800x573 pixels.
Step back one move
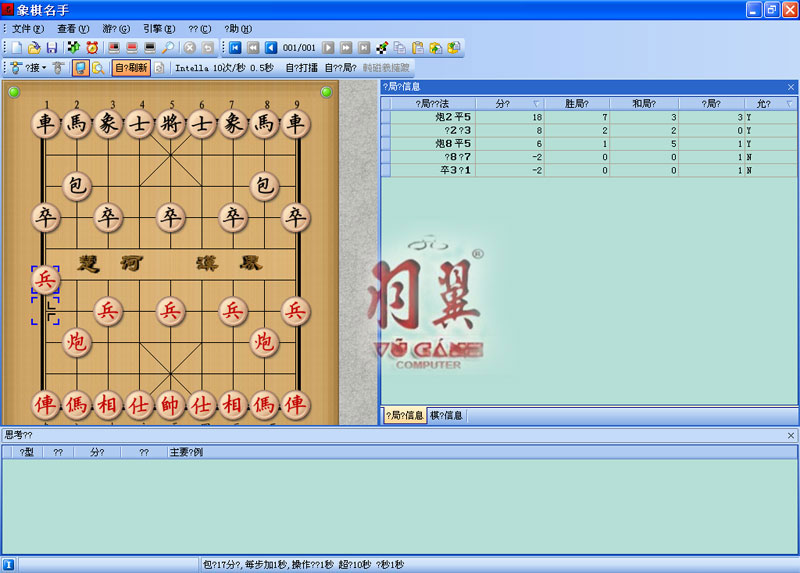point(271,48)
